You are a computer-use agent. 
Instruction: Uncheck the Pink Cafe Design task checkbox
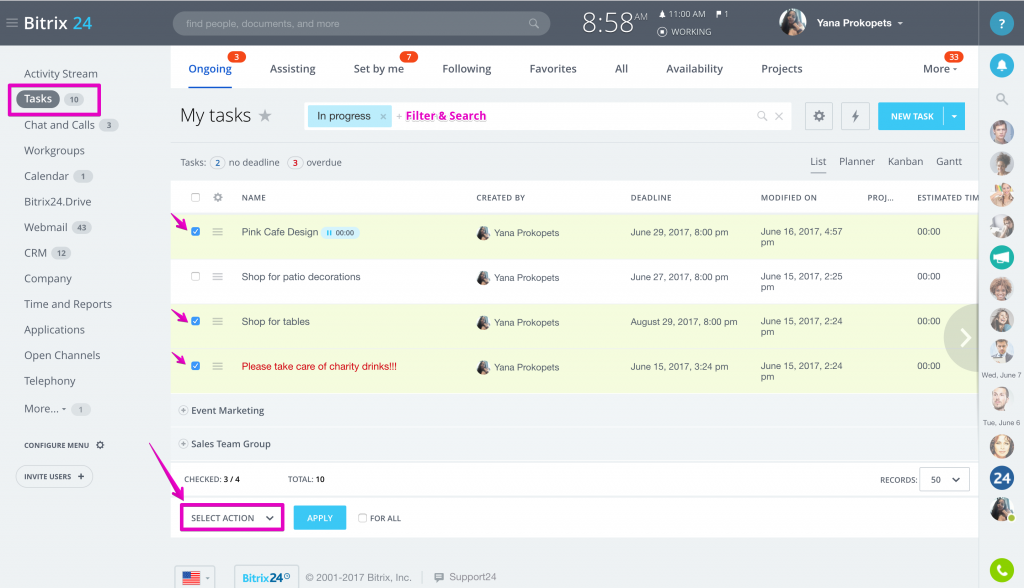click(195, 232)
